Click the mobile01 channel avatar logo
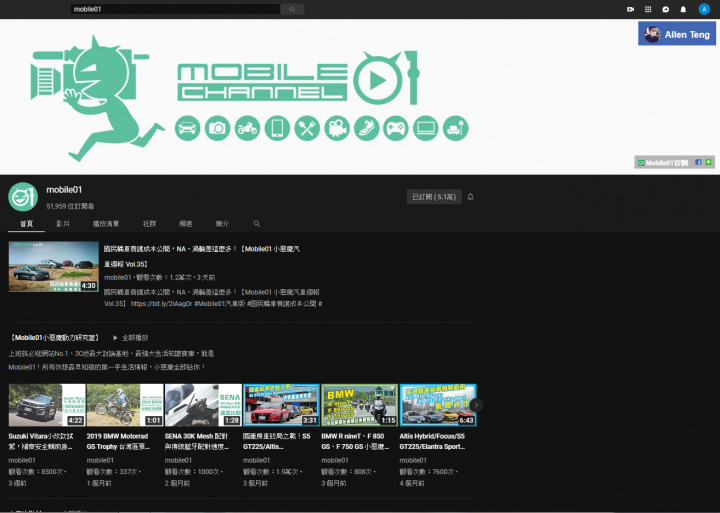The height and width of the screenshot is (513, 720). click(x=23, y=197)
